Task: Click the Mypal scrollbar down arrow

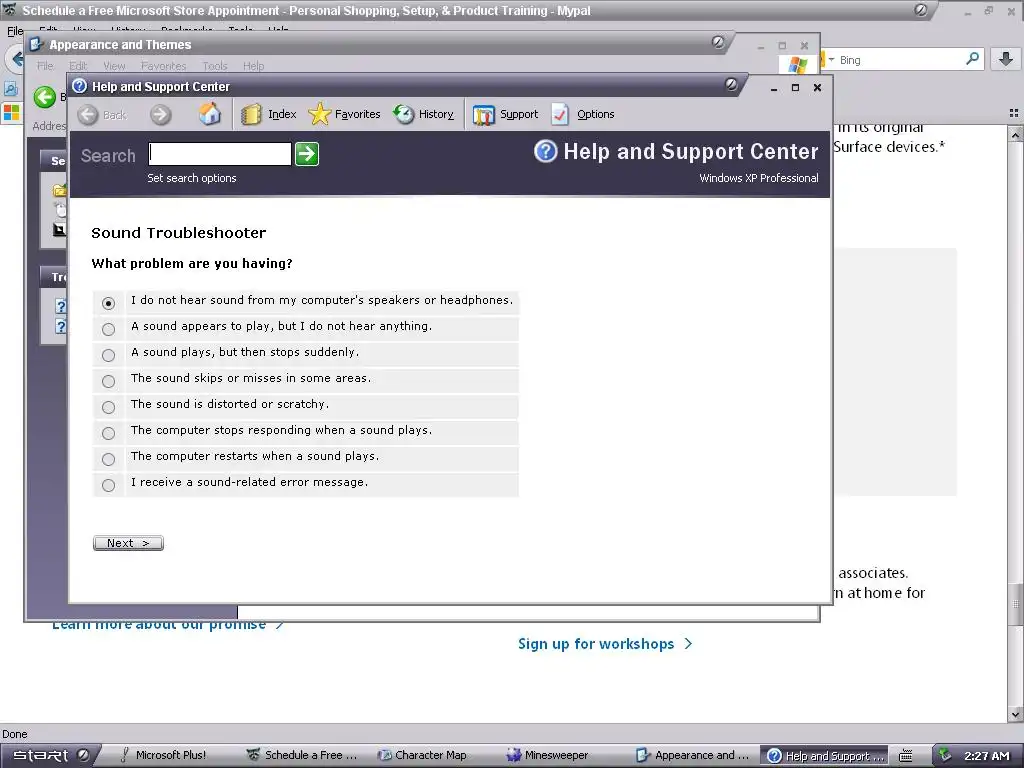Action: point(1016,714)
